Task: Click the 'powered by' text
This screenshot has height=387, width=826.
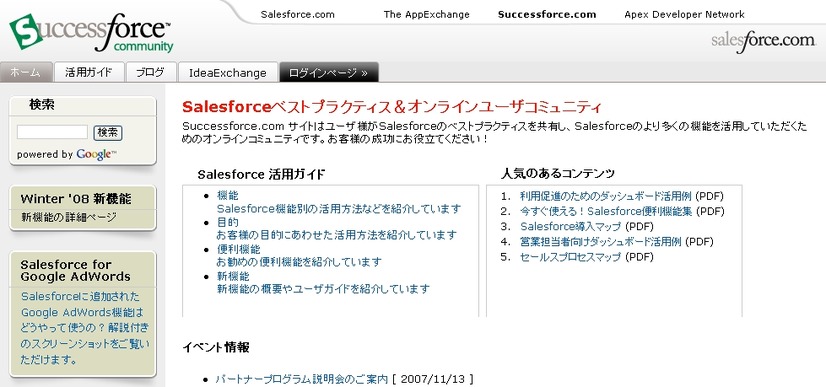Action: pos(45,155)
